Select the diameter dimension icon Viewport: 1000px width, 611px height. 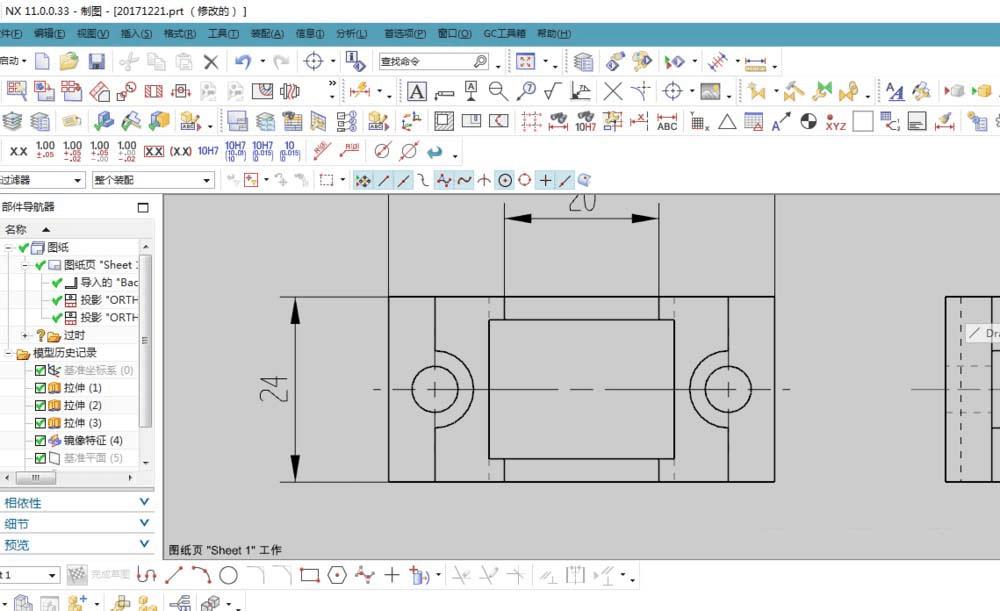pos(382,151)
